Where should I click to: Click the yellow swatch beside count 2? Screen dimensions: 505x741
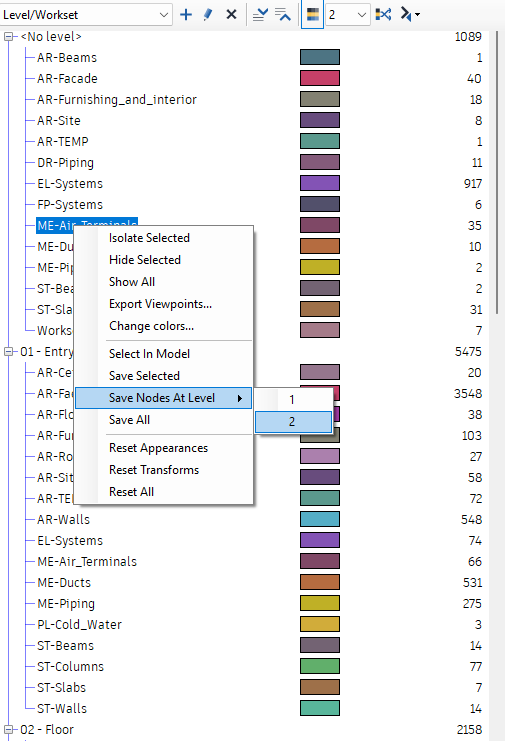320,267
